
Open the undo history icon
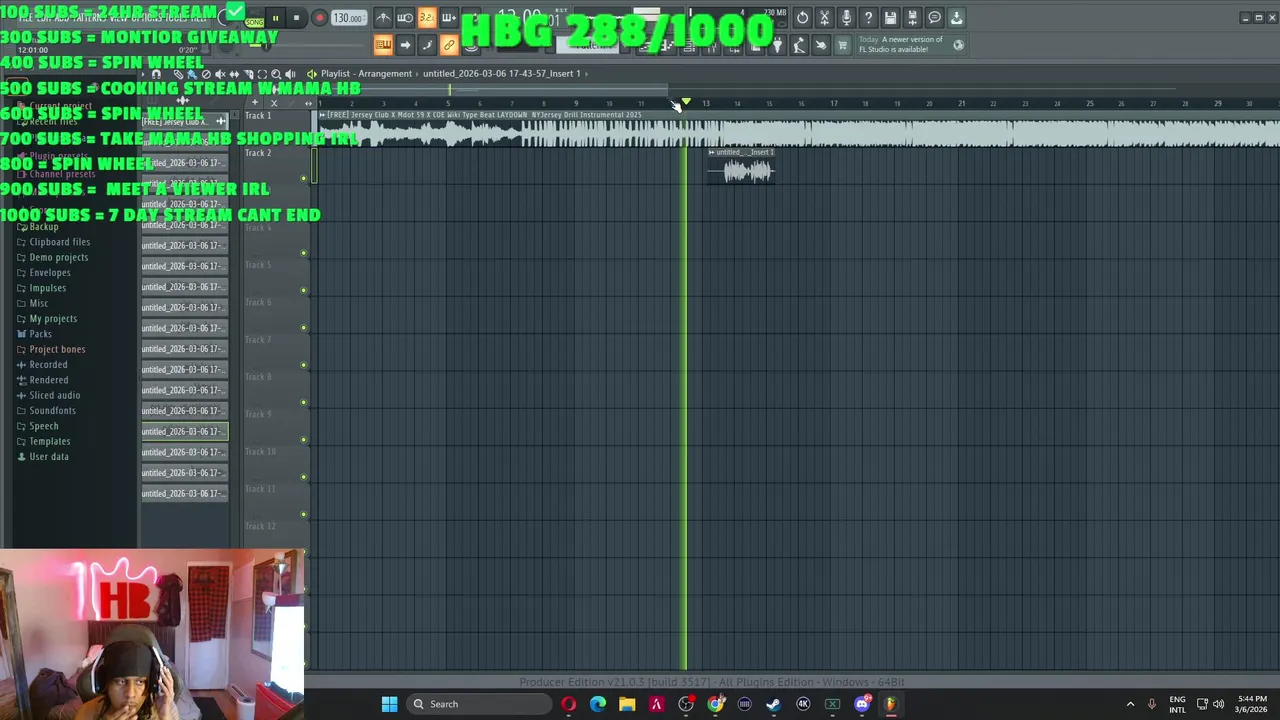click(x=802, y=18)
